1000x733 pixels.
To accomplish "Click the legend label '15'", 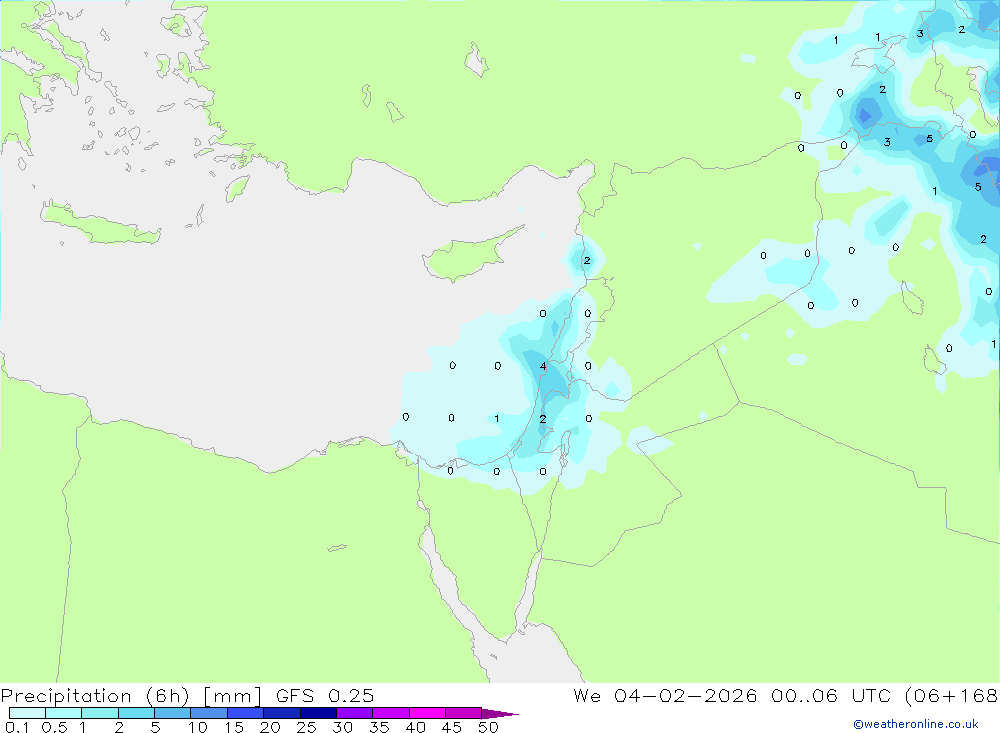I will point(233,727).
